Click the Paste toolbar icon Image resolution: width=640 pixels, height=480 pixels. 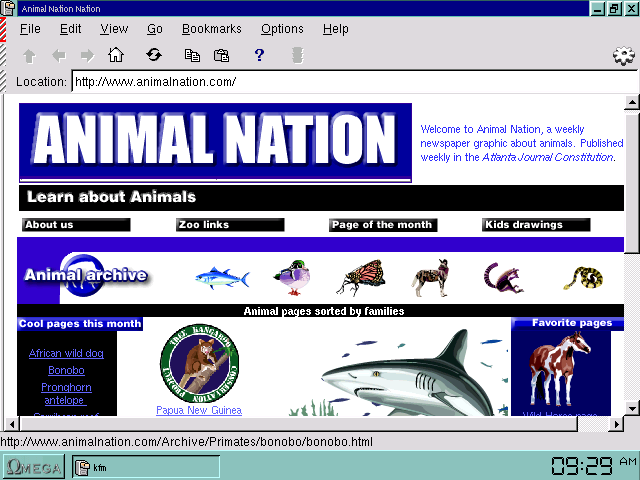(x=222, y=55)
